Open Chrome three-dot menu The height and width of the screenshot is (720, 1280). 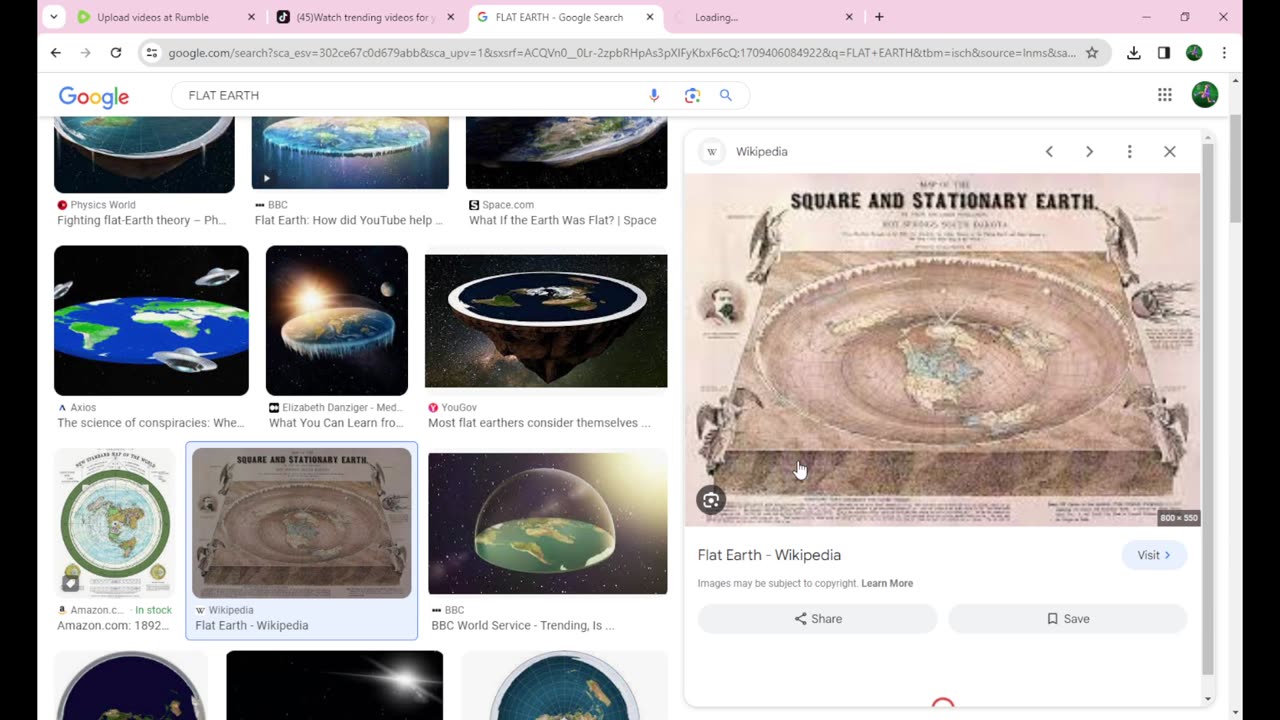(1224, 53)
